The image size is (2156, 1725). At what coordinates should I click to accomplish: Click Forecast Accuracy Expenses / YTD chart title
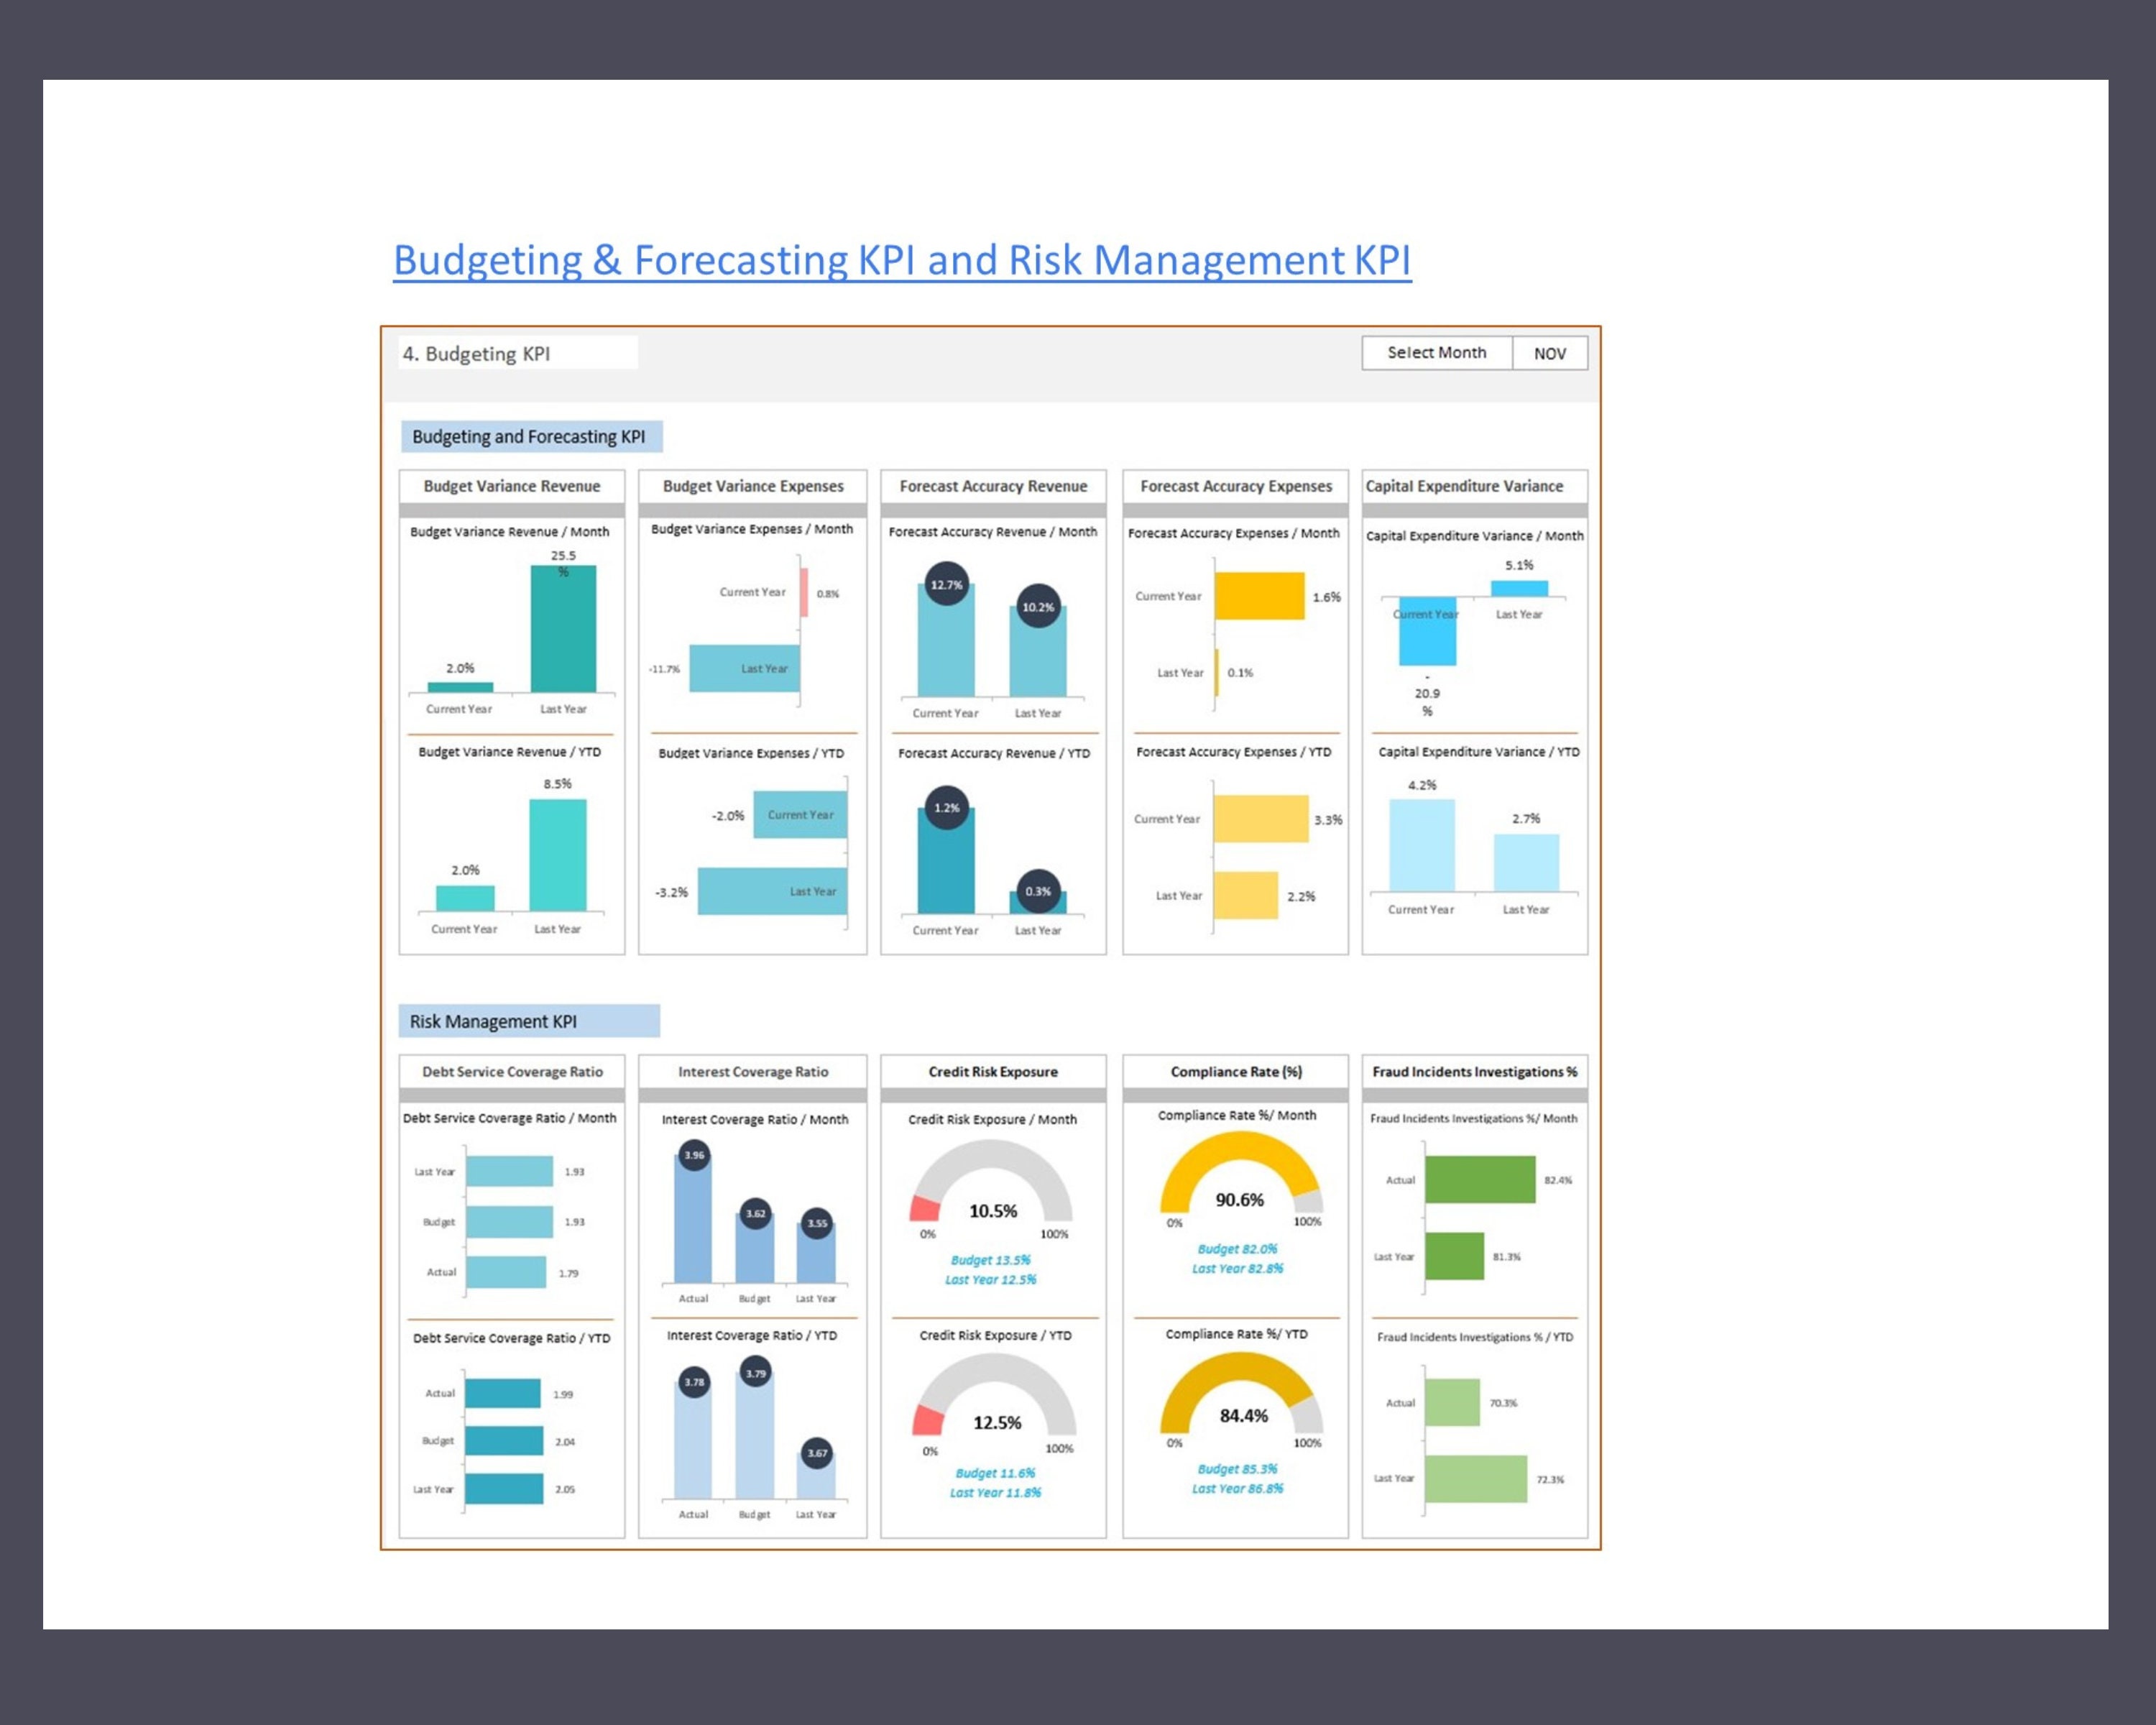pyautogui.click(x=1234, y=752)
